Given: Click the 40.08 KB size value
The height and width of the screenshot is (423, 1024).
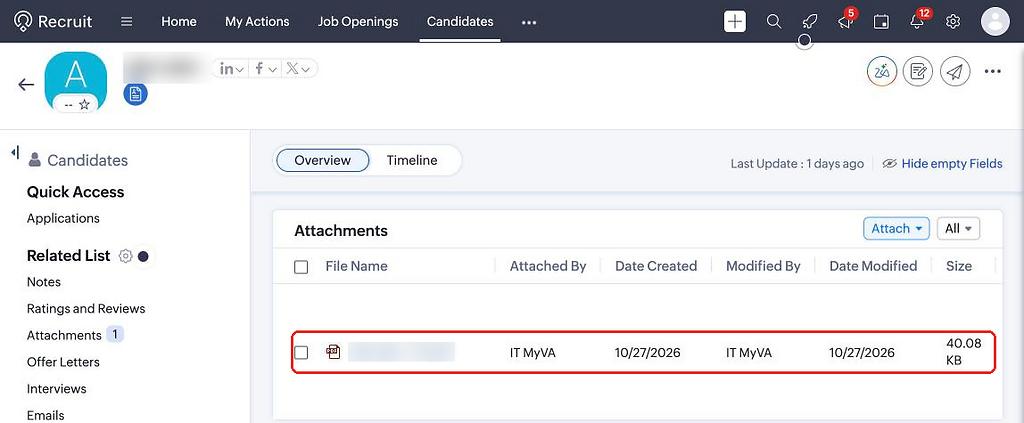Looking at the screenshot, I should 964,352.
